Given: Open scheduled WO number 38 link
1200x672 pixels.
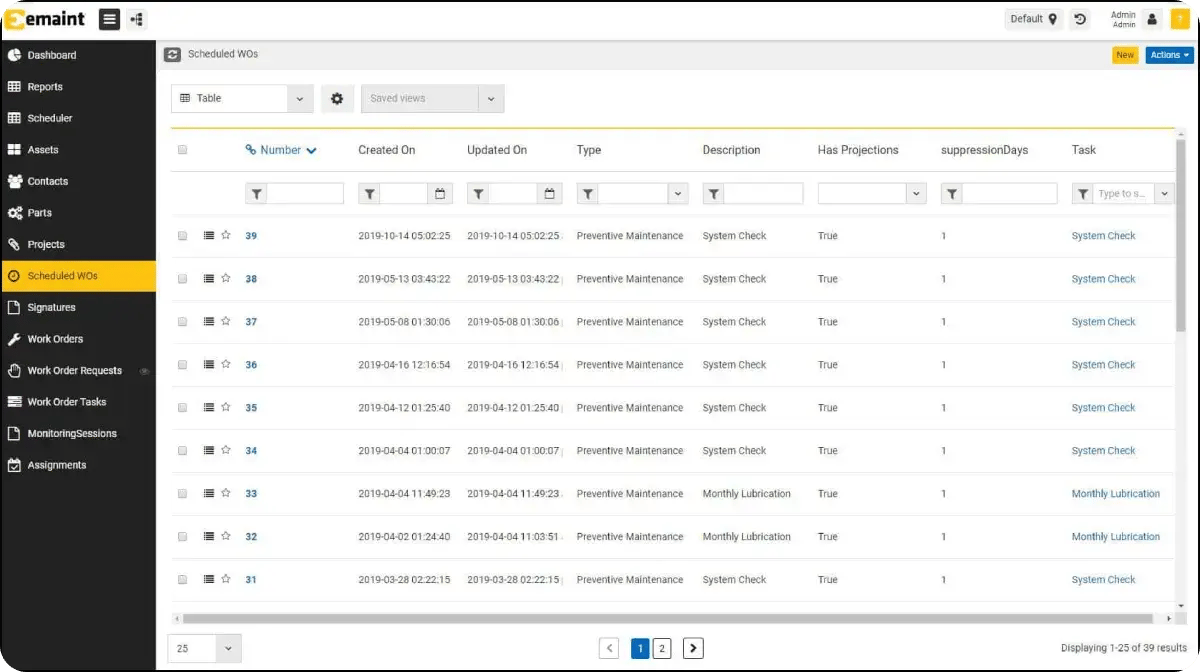Looking at the screenshot, I should pos(251,279).
